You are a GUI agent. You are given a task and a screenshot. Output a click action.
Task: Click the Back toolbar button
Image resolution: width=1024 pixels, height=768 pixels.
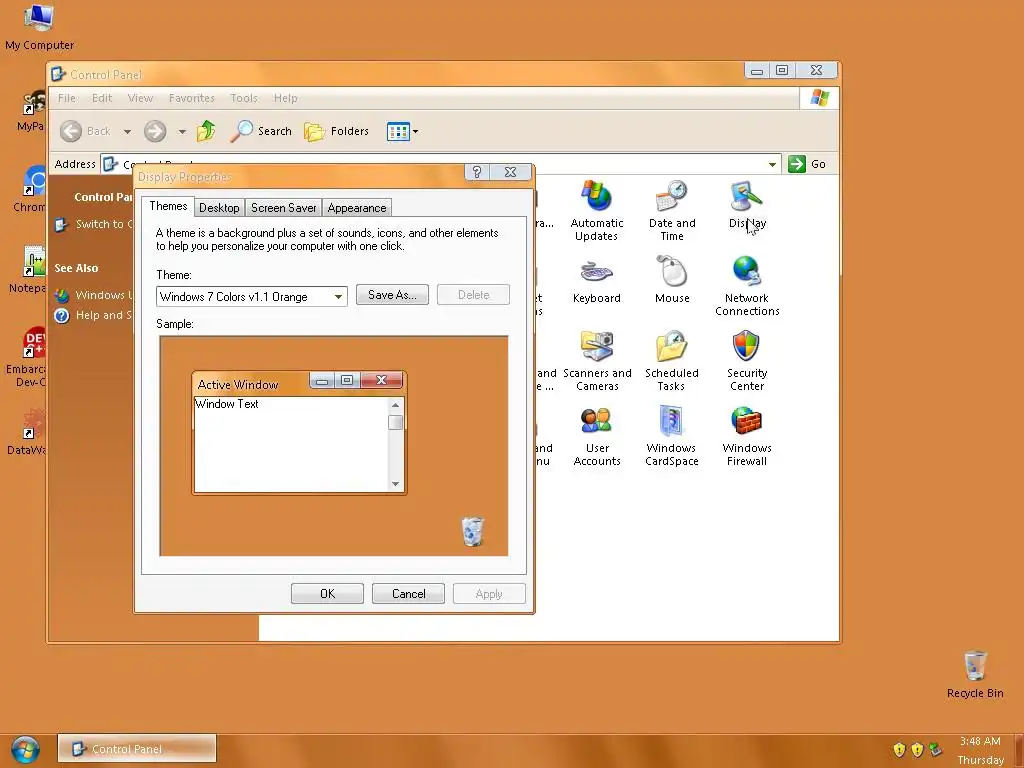[x=86, y=131]
